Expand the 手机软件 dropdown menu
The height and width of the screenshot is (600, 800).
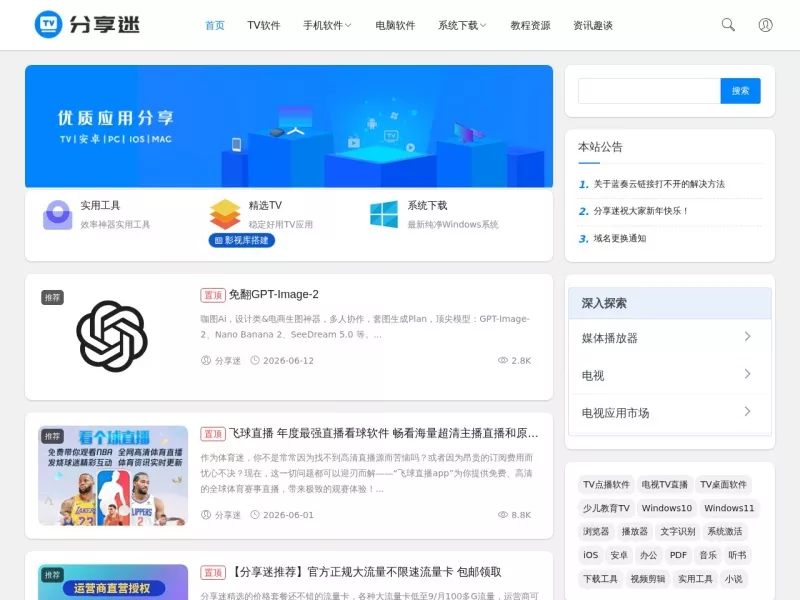tap(327, 25)
